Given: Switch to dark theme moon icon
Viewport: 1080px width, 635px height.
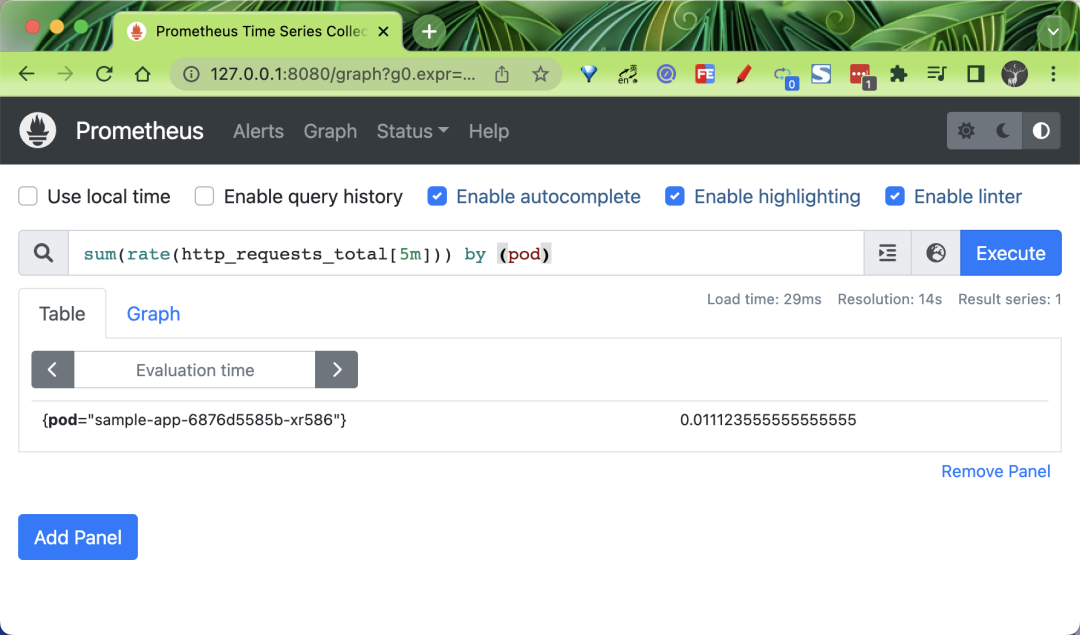Looking at the screenshot, I should [1004, 131].
